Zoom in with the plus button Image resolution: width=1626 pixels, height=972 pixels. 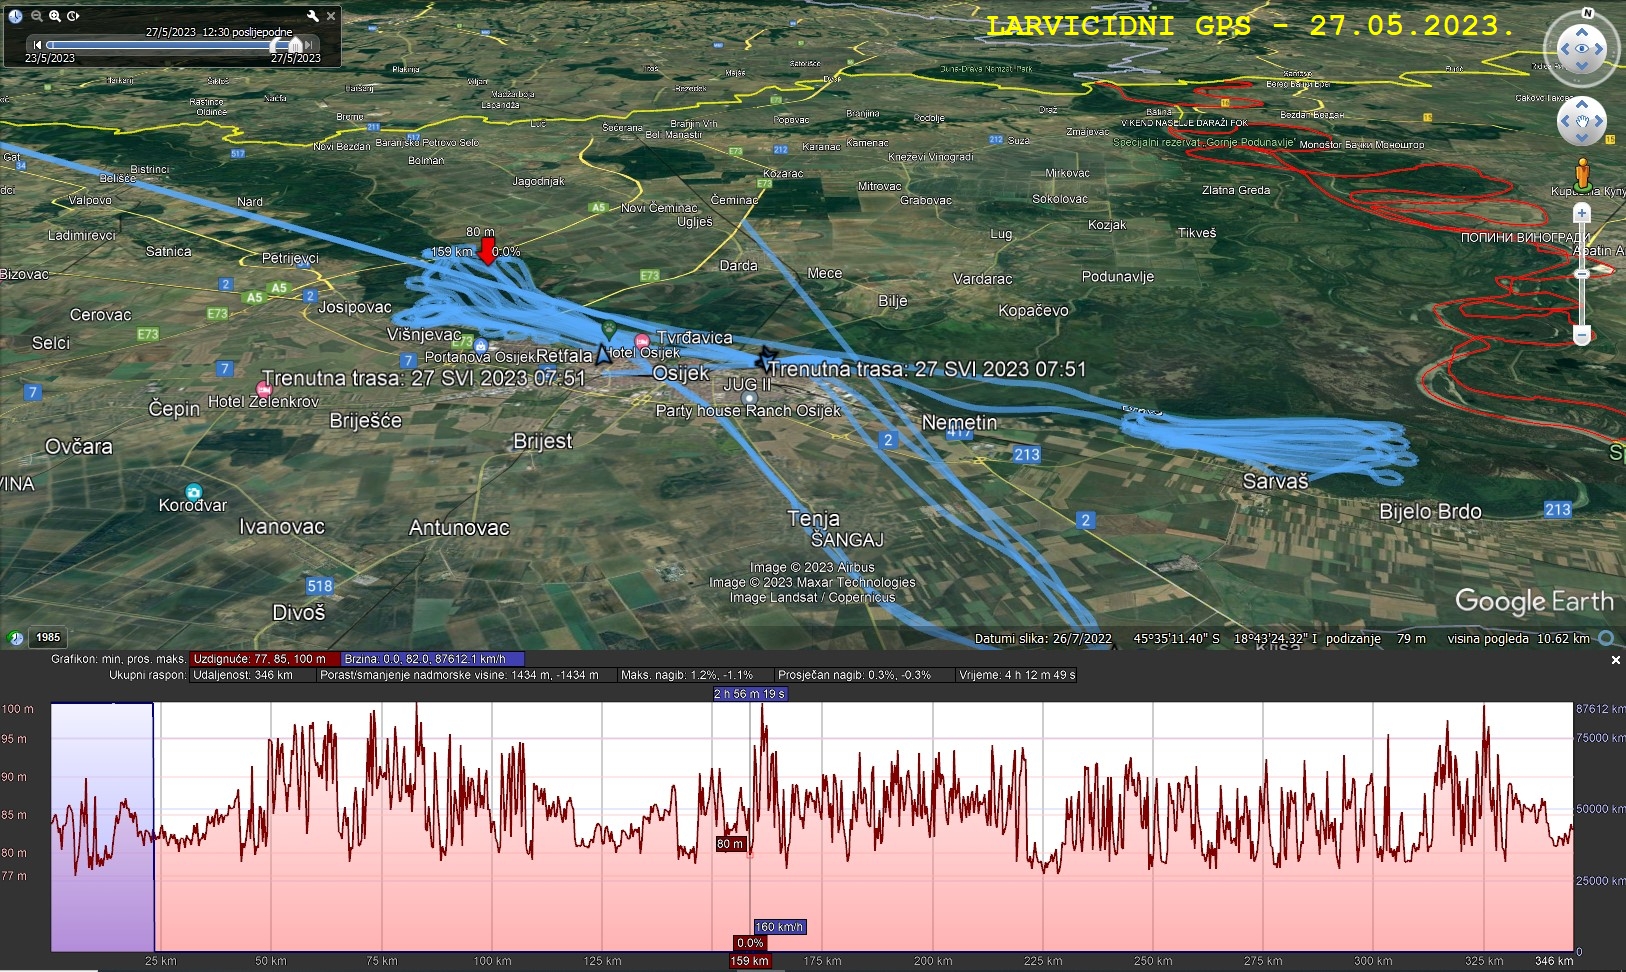[x=1581, y=213]
